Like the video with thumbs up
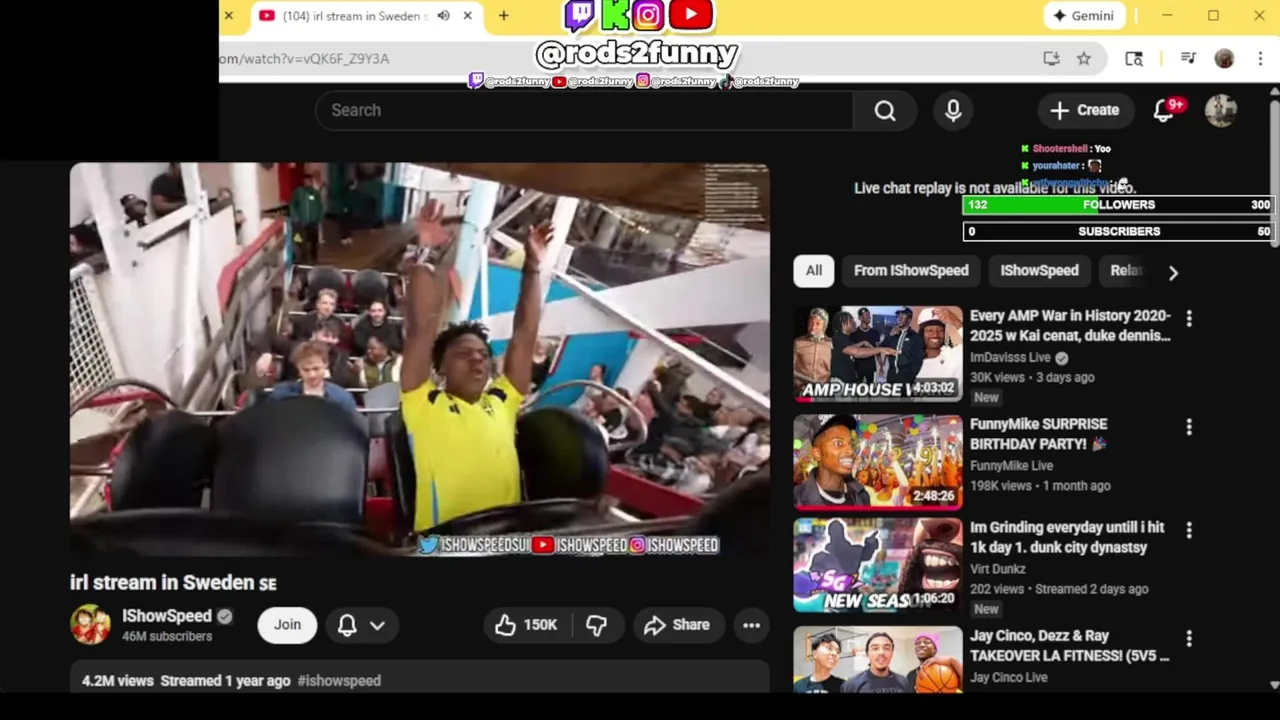This screenshot has width=1280, height=720. [527, 625]
